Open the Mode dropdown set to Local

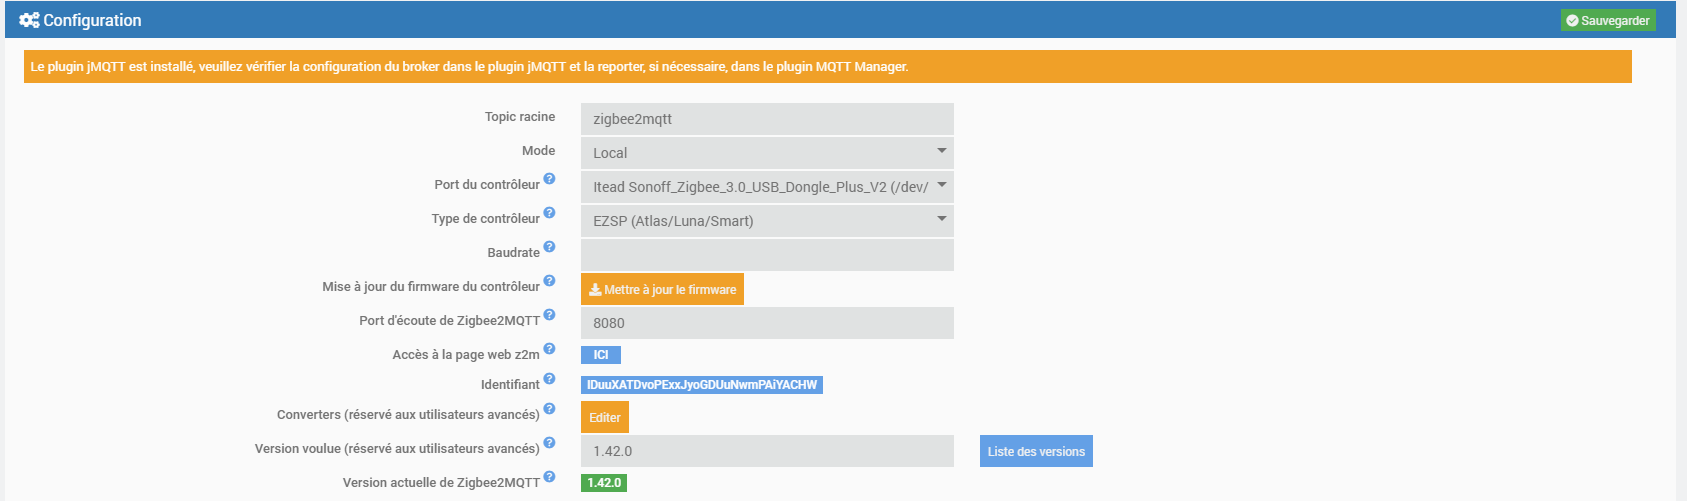coord(767,153)
